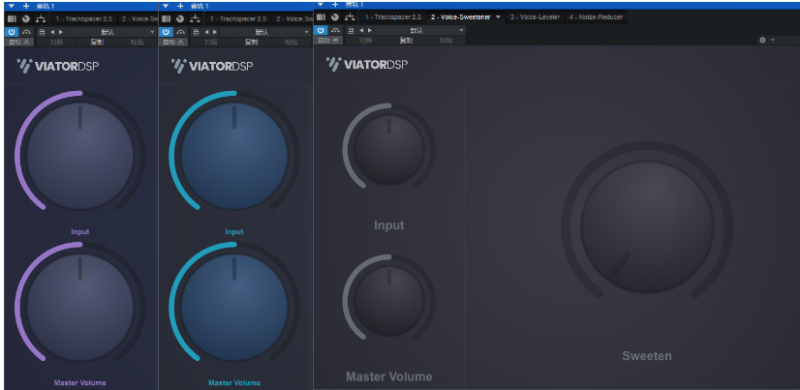
Task: Click the plus icon in the gray window title bar
Action: click(335, 4)
